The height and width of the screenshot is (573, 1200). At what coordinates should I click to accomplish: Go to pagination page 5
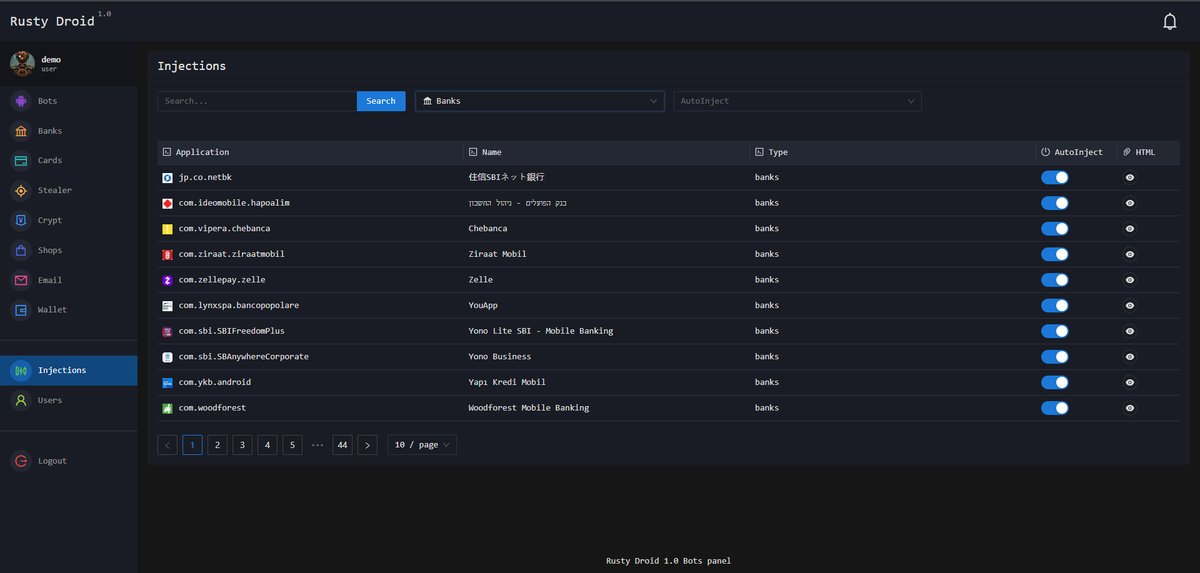tap(292, 445)
